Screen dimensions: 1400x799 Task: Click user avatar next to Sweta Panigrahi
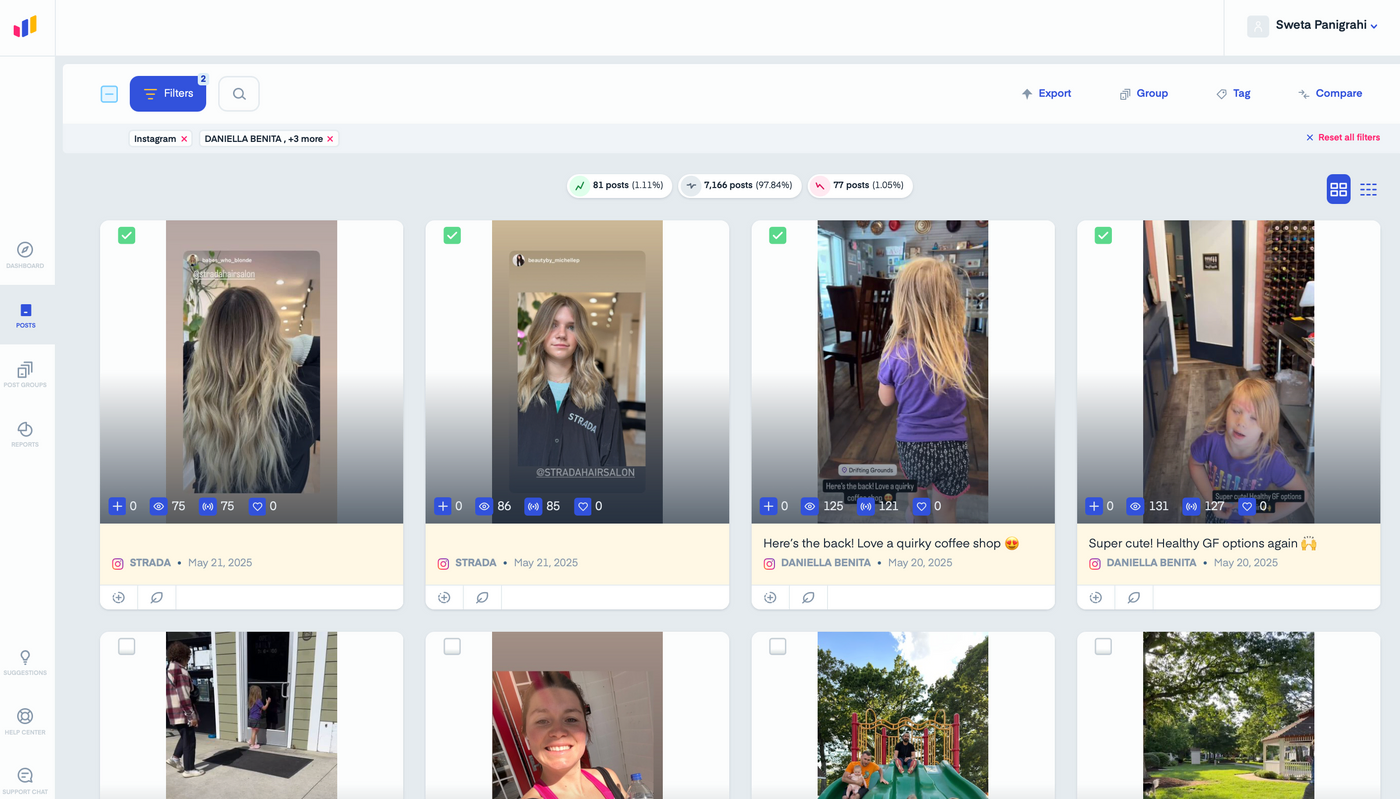[x=1258, y=26]
